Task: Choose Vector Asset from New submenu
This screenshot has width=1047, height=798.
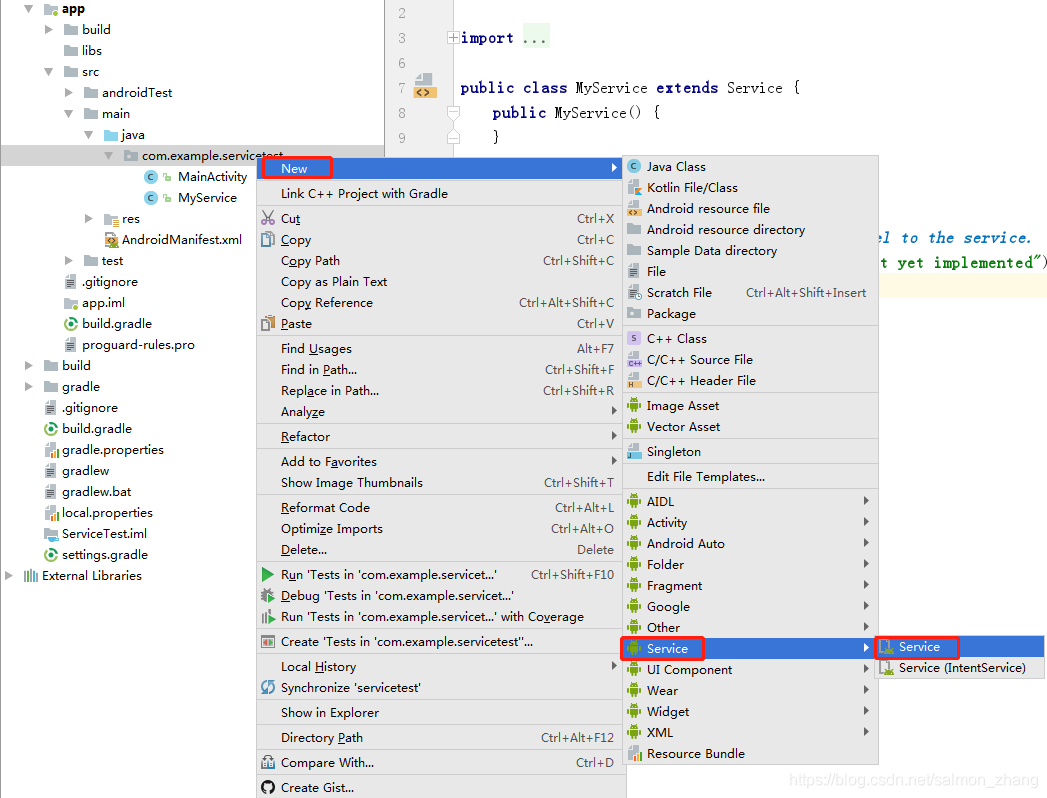Action: (x=750, y=426)
